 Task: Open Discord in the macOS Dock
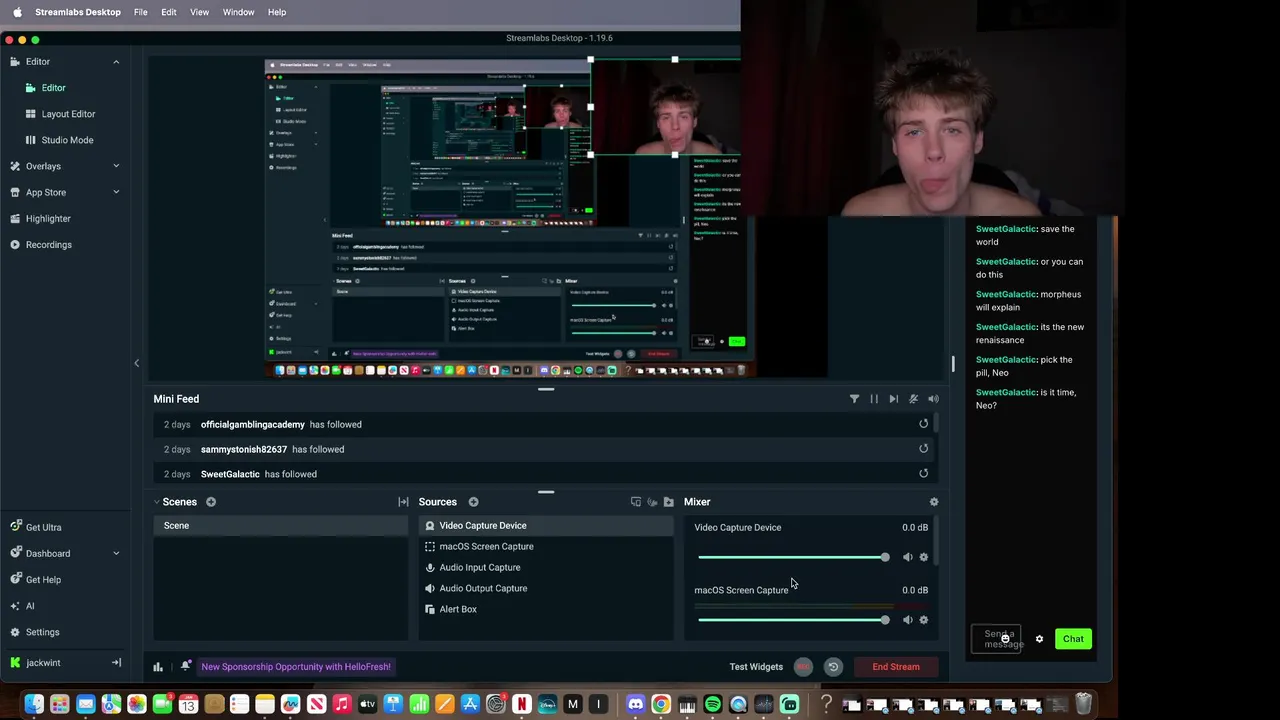[635, 705]
